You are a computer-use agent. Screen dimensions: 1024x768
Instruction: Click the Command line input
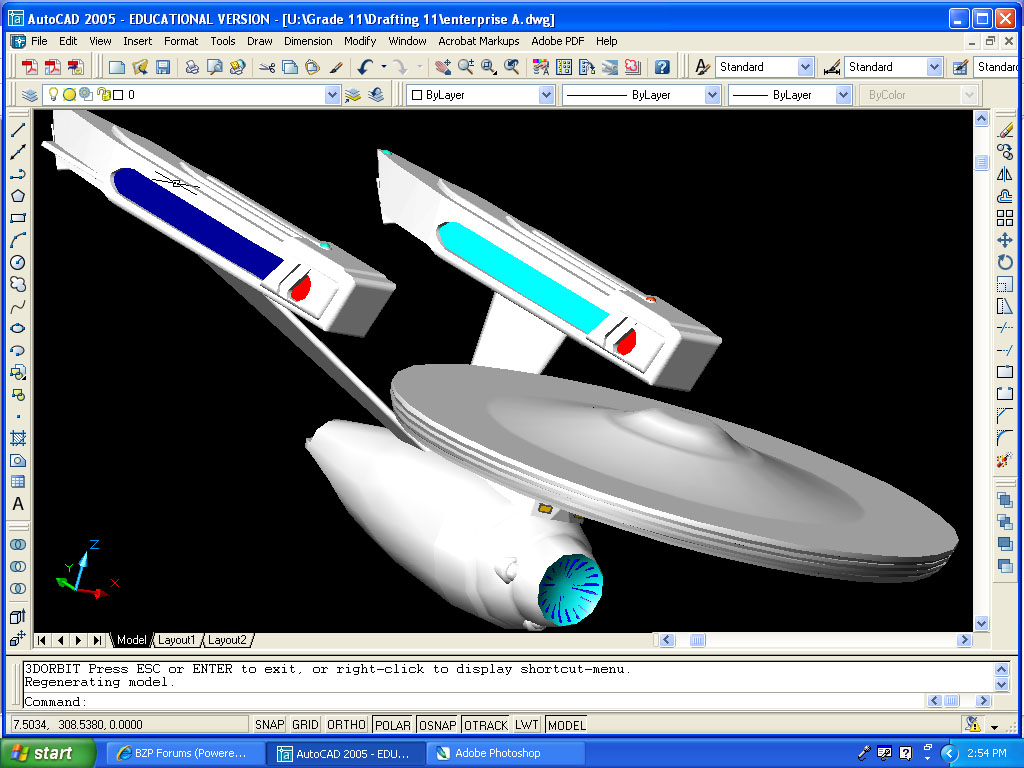[473, 702]
